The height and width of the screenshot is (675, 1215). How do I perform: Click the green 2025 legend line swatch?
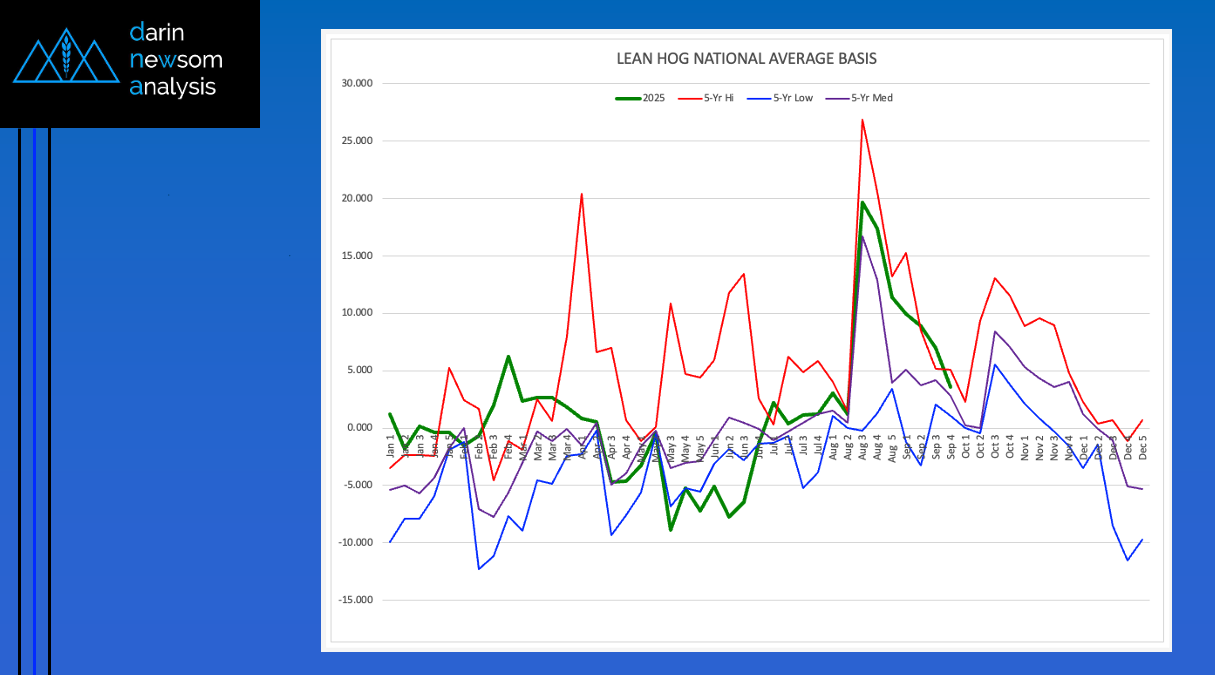pyautogui.click(x=629, y=98)
